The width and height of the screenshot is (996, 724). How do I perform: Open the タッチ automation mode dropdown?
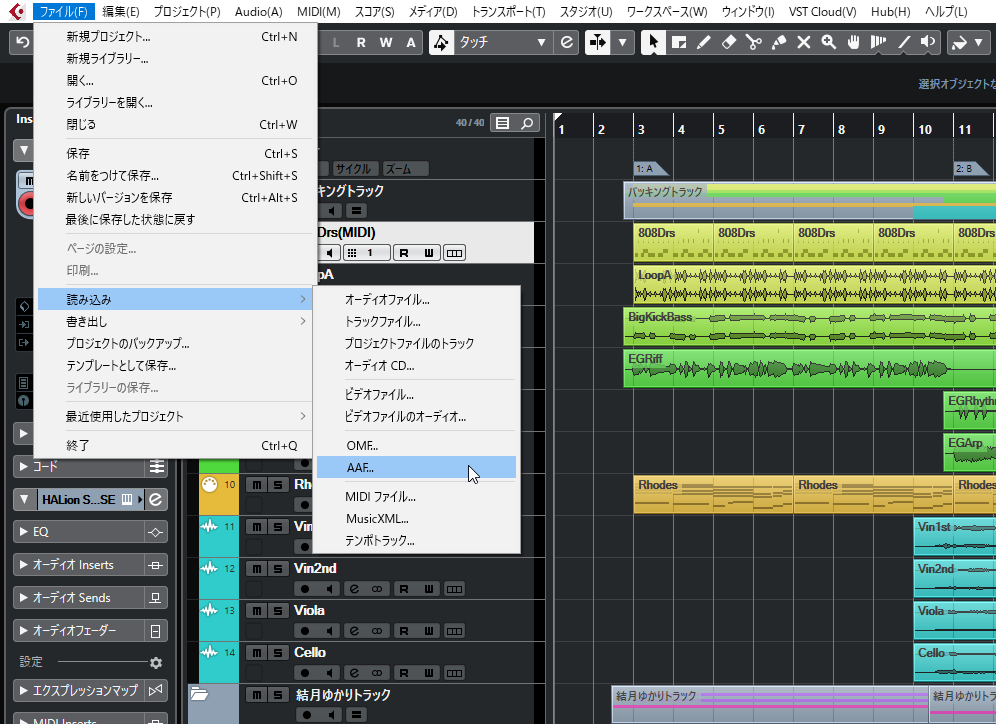tap(541, 43)
